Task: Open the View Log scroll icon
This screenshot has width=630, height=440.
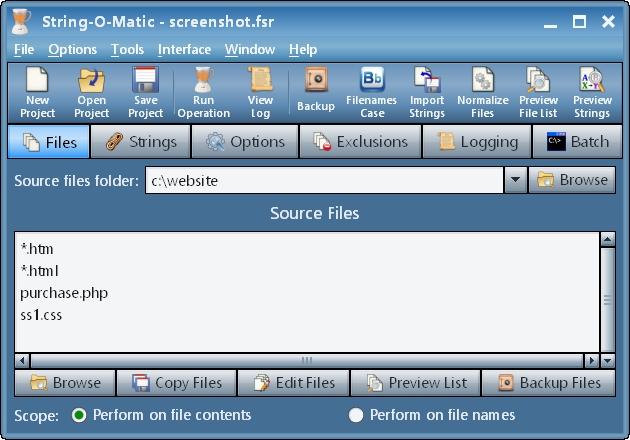Action: click(260, 80)
